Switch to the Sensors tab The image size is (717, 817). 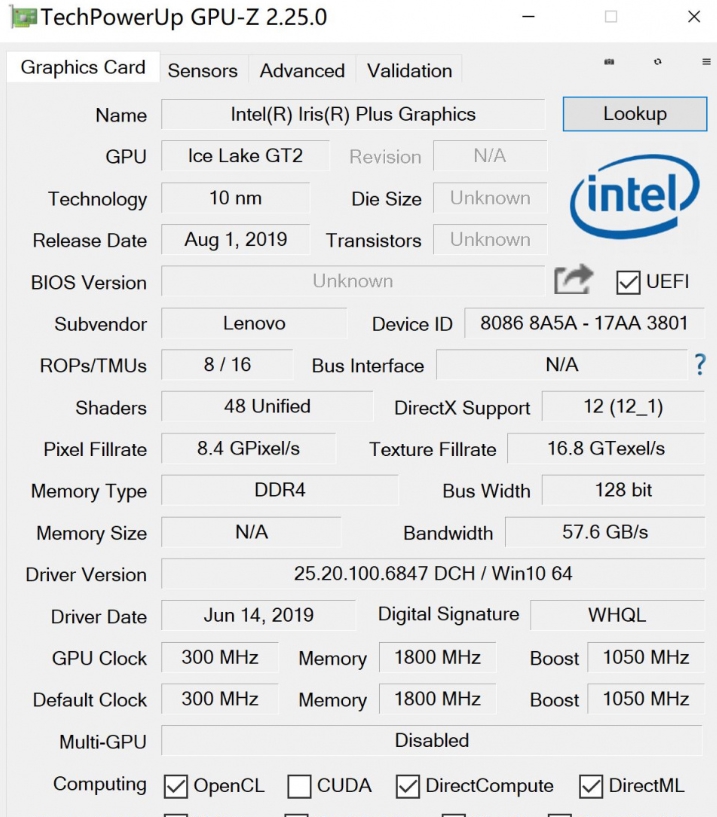(202, 70)
